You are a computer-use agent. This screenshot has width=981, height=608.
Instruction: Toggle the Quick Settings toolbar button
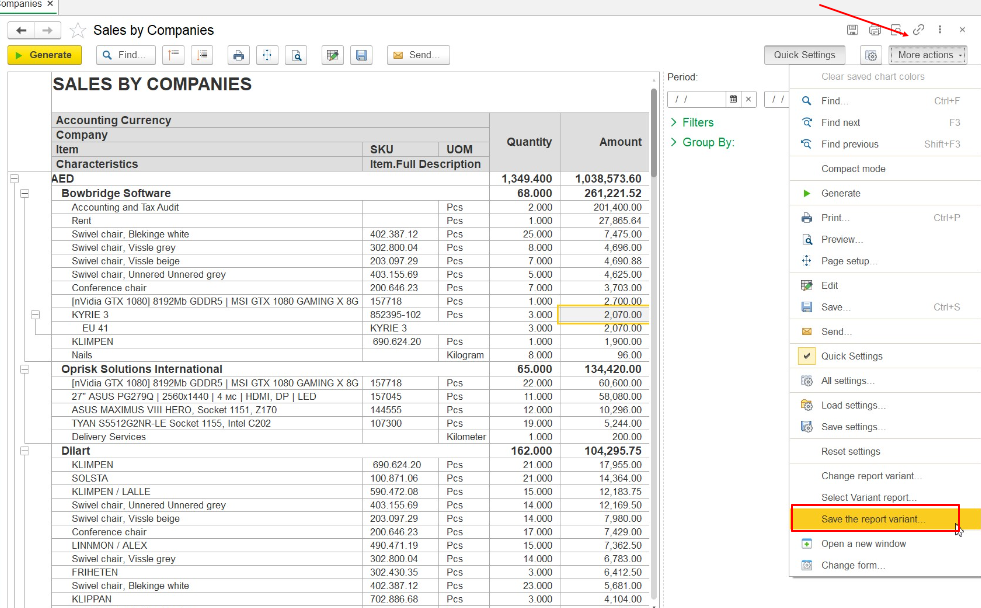tap(804, 55)
